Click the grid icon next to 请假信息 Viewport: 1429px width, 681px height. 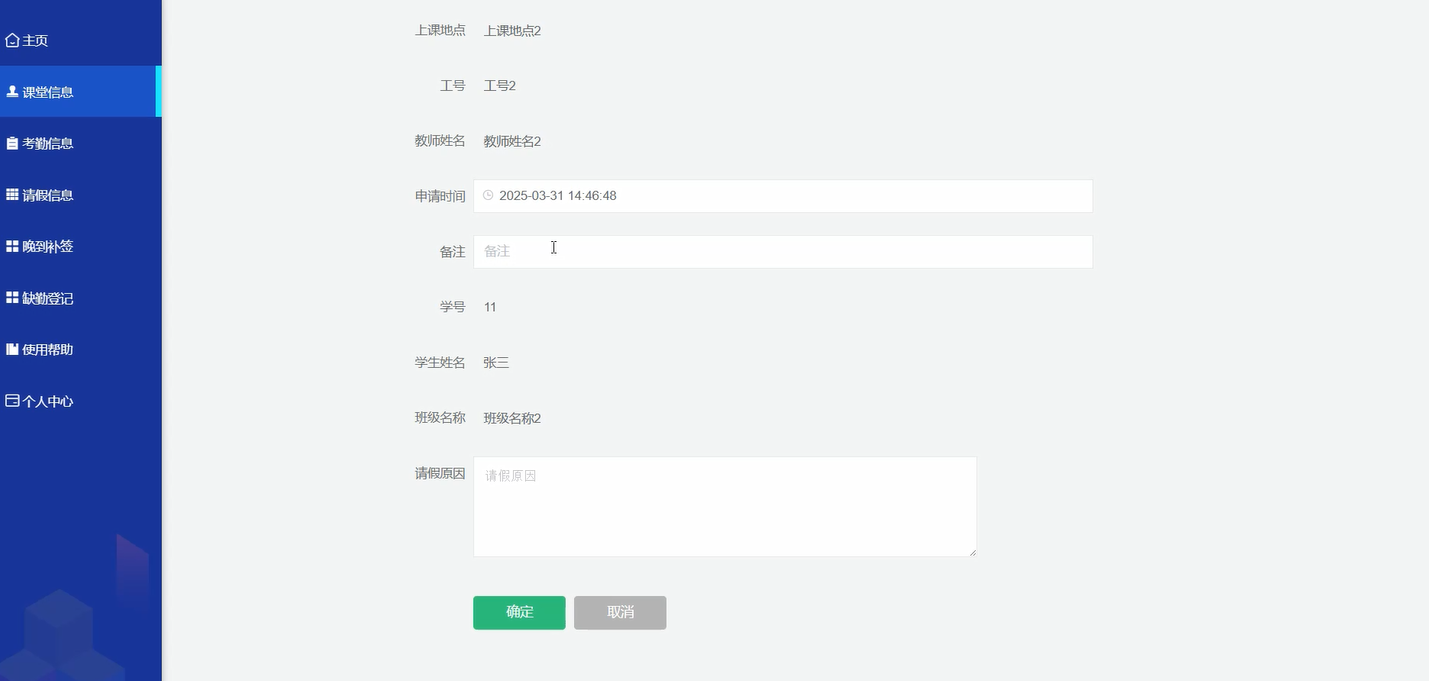tap(10, 194)
